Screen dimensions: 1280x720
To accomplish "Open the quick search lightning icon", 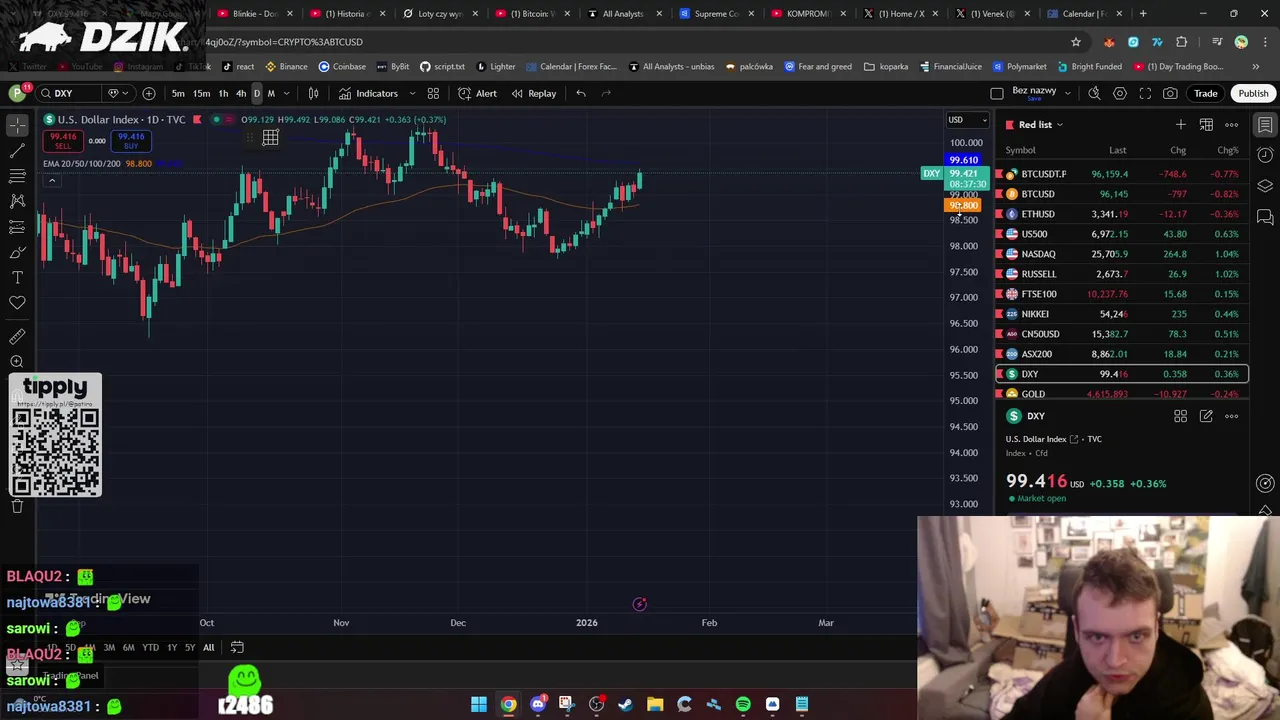I will [x=1094, y=93].
